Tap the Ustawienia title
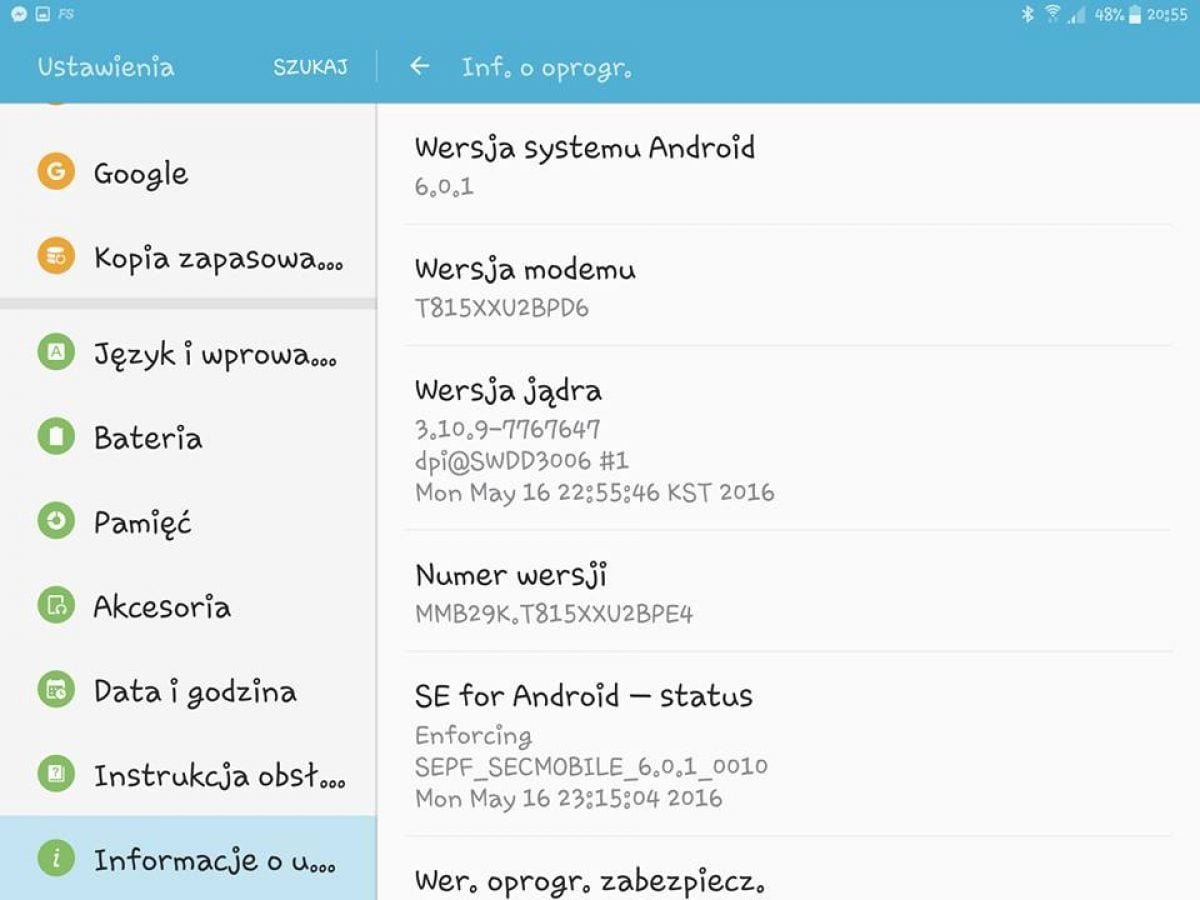Viewport: 1200px width, 900px height. [x=106, y=67]
